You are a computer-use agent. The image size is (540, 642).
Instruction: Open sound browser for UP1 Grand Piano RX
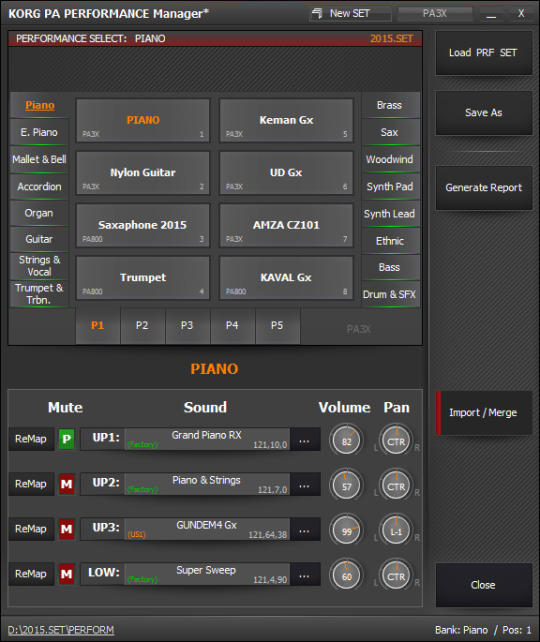tap(304, 441)
